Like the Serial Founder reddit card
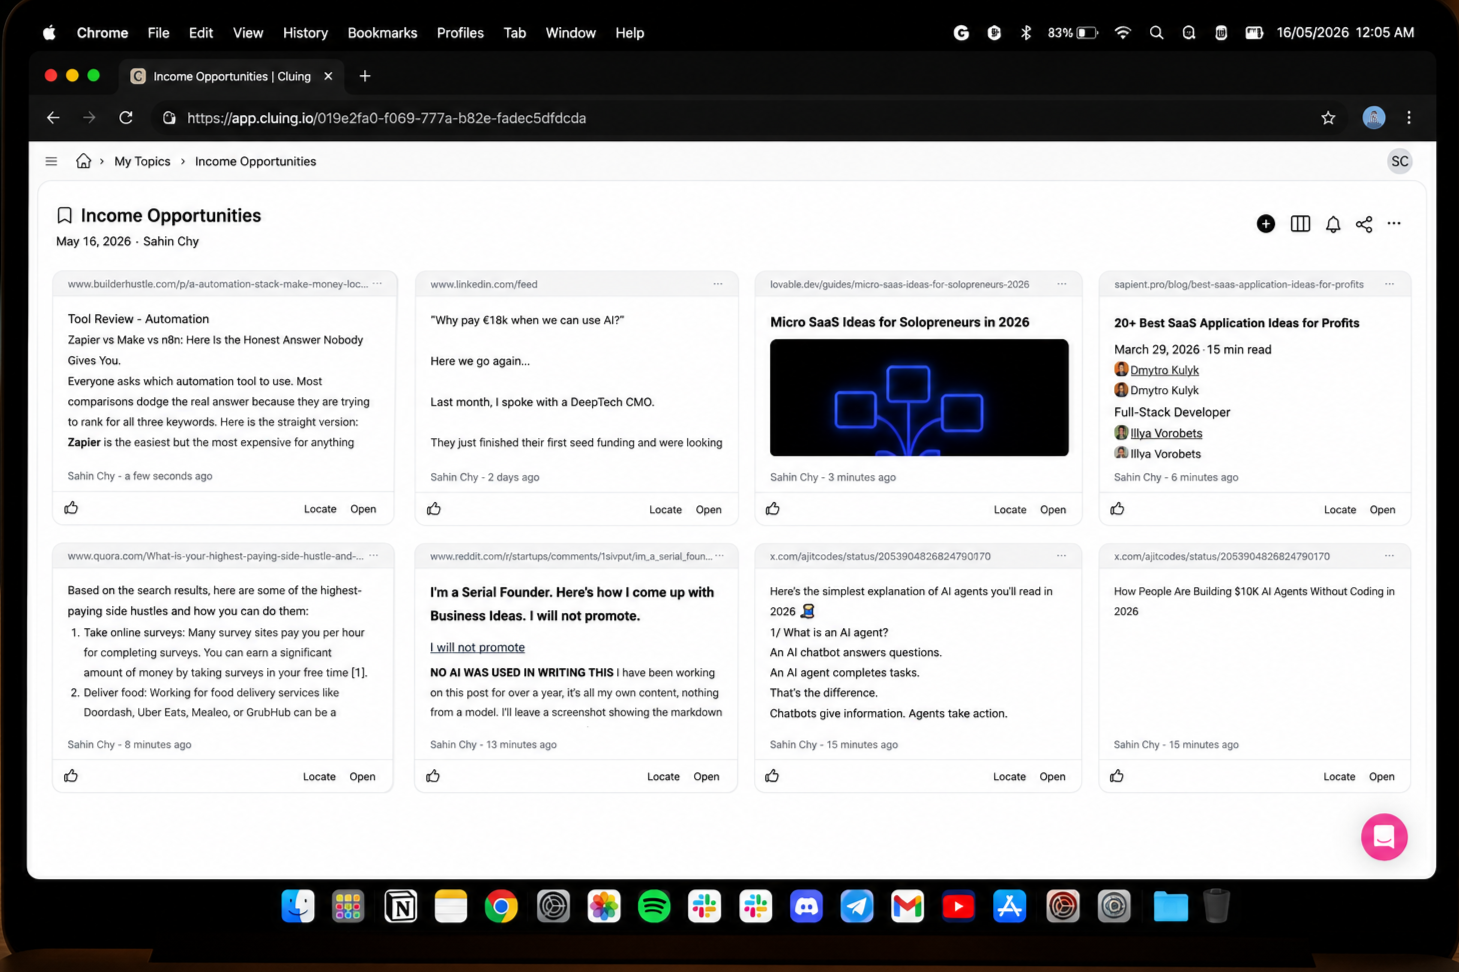The height and width of the screenshot is (972, 1459). point(433,776)
